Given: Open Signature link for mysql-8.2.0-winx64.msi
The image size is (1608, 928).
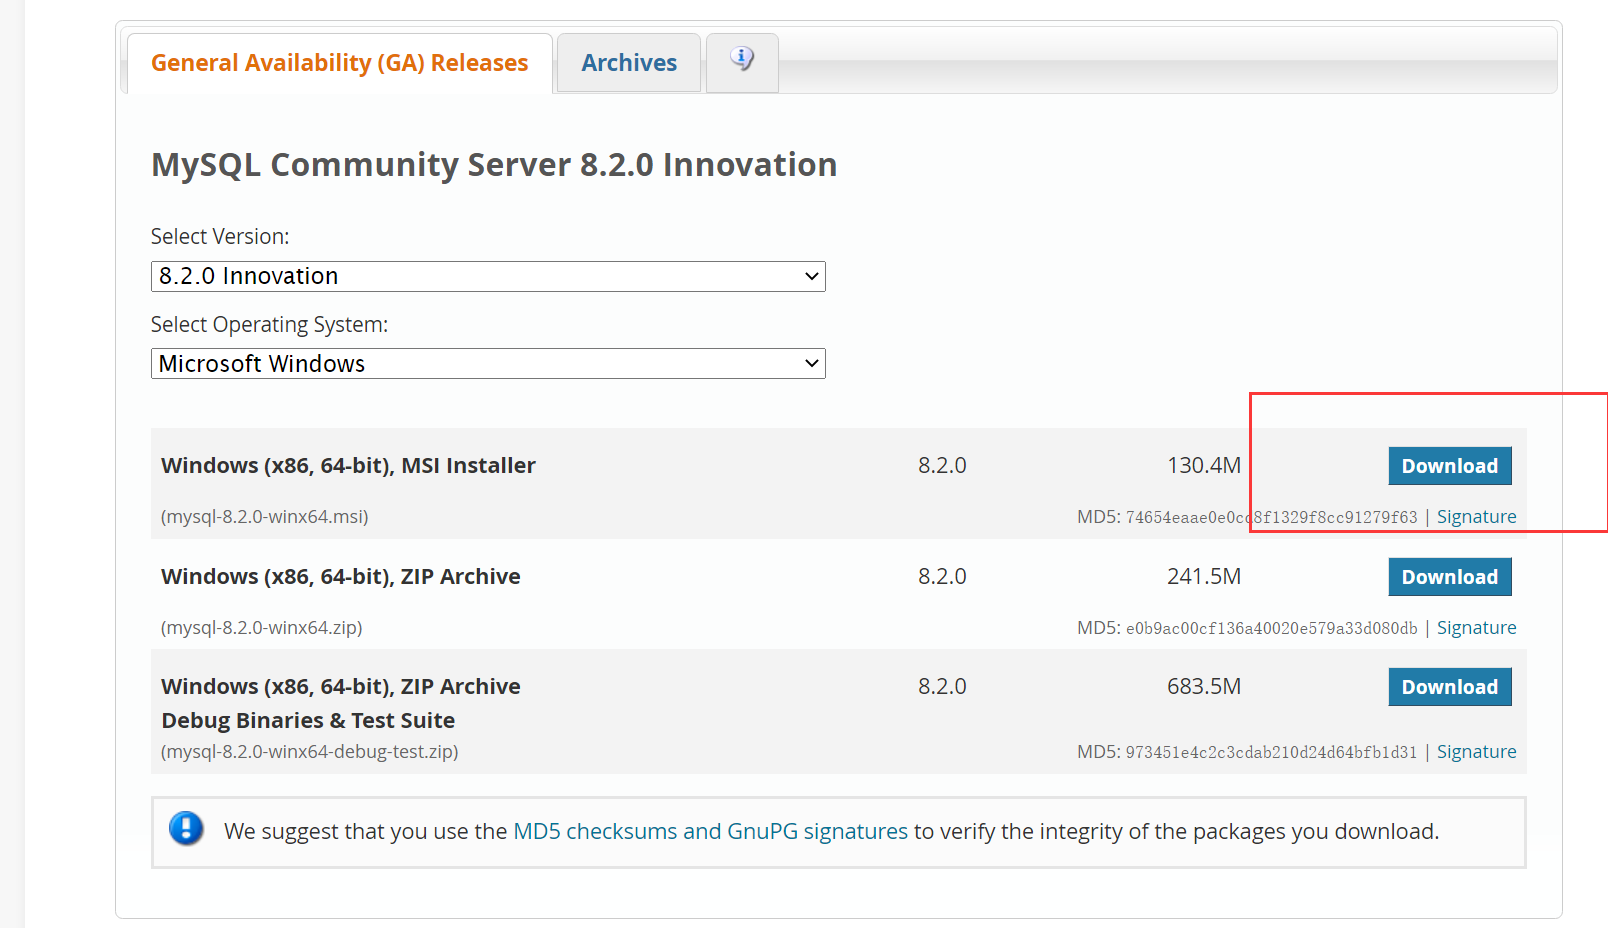Looking at the screenshot, I should point(1476,517).
